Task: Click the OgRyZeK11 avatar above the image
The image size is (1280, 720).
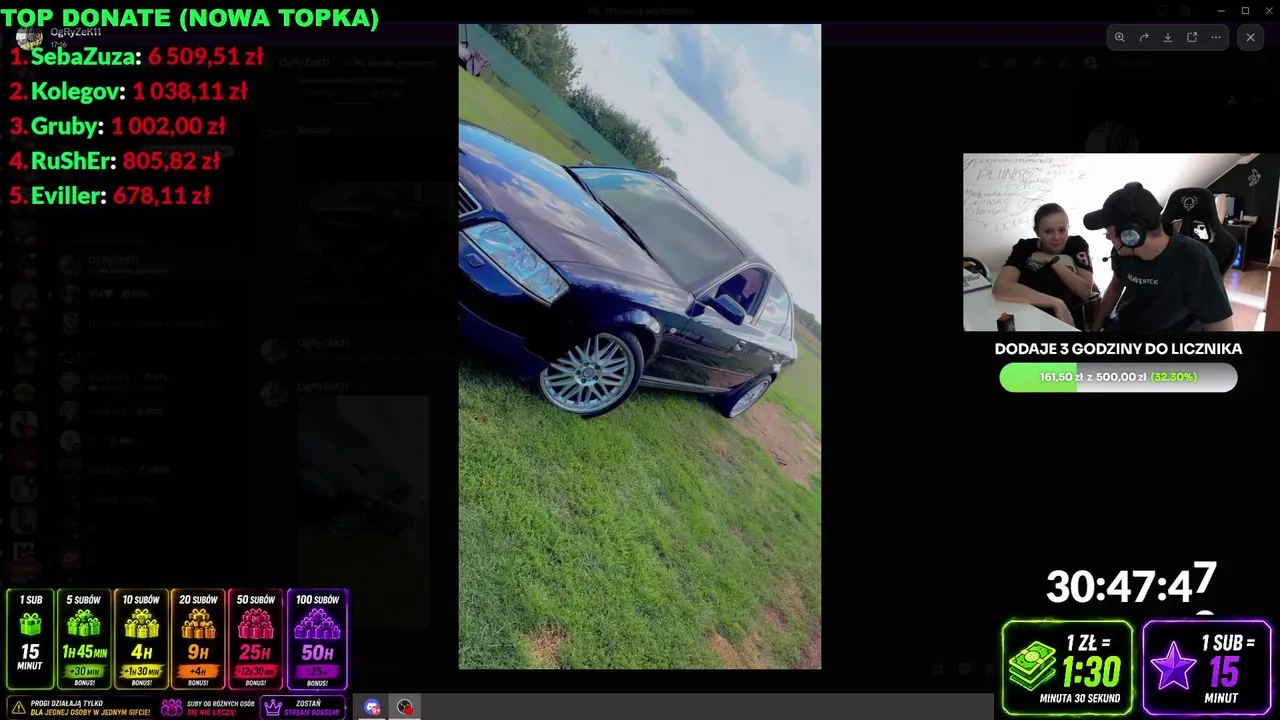Action: (x=29, y=38)
